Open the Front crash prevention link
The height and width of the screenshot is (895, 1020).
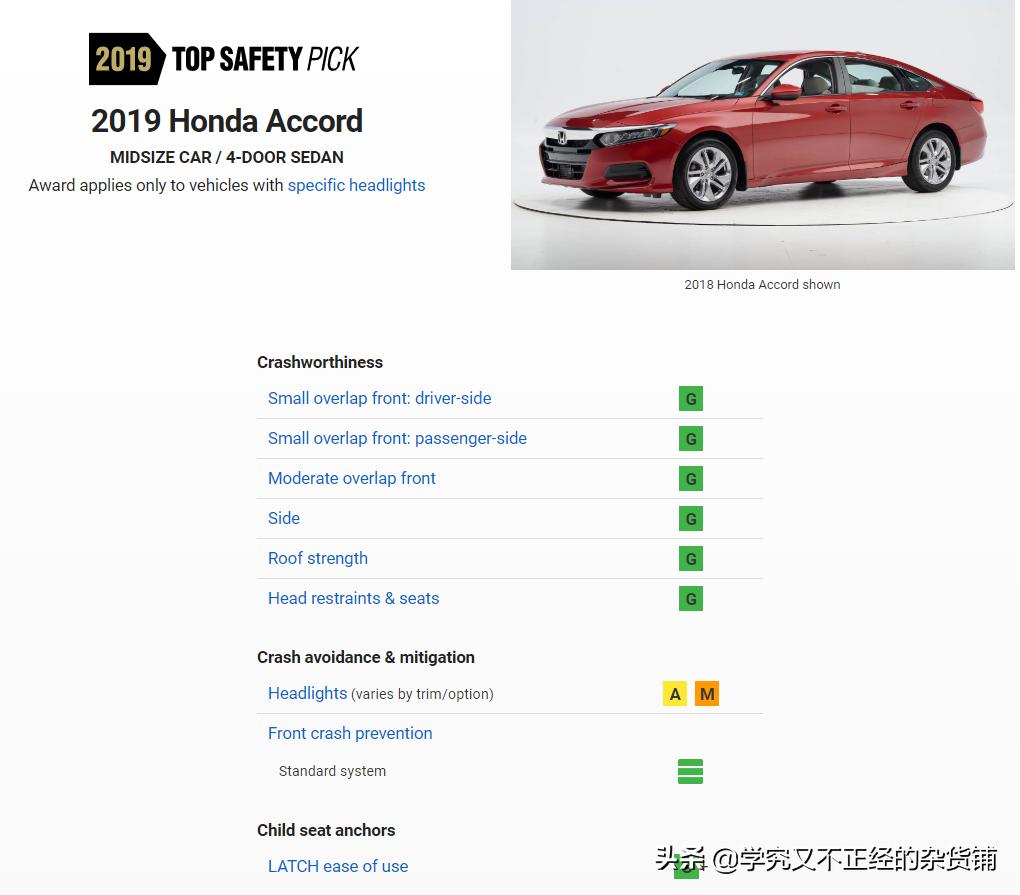point(350,733)
